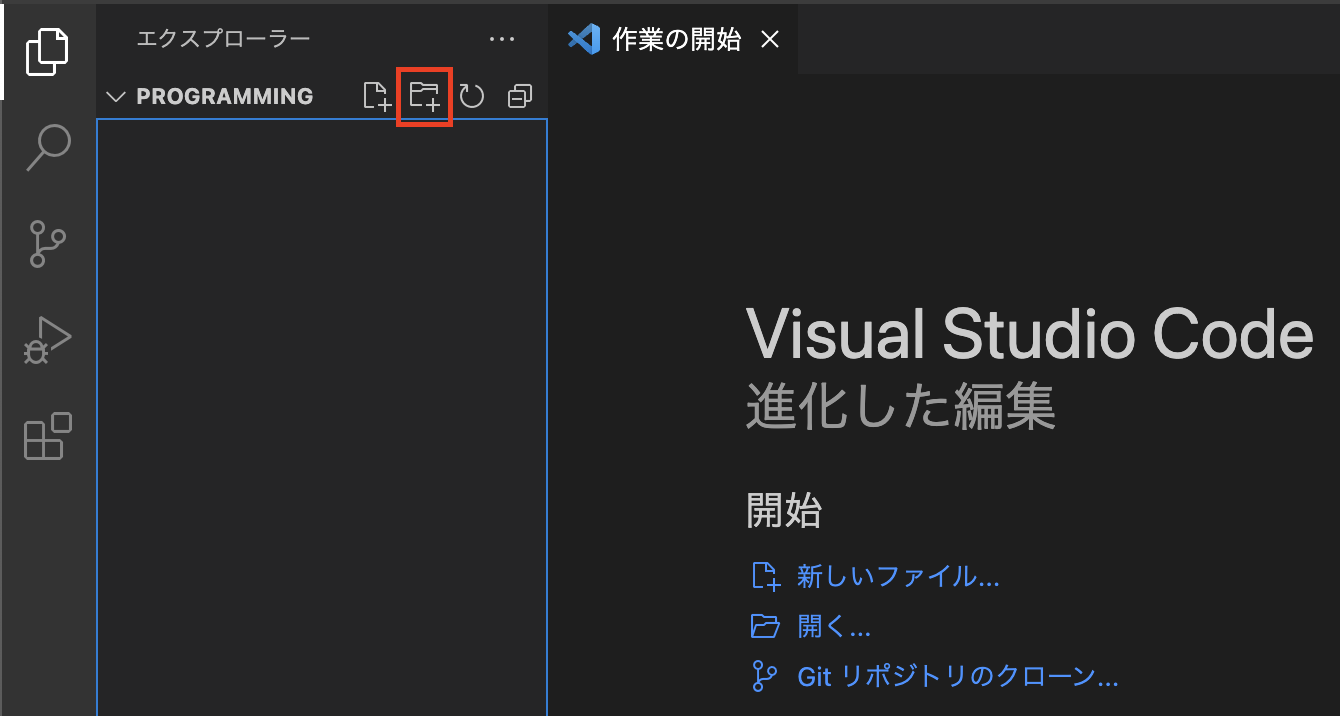The width and height of the screenshot is (1340, 716).
Task: Click the VS Code logo on the welcome tab
Action: tap(585, 39)
